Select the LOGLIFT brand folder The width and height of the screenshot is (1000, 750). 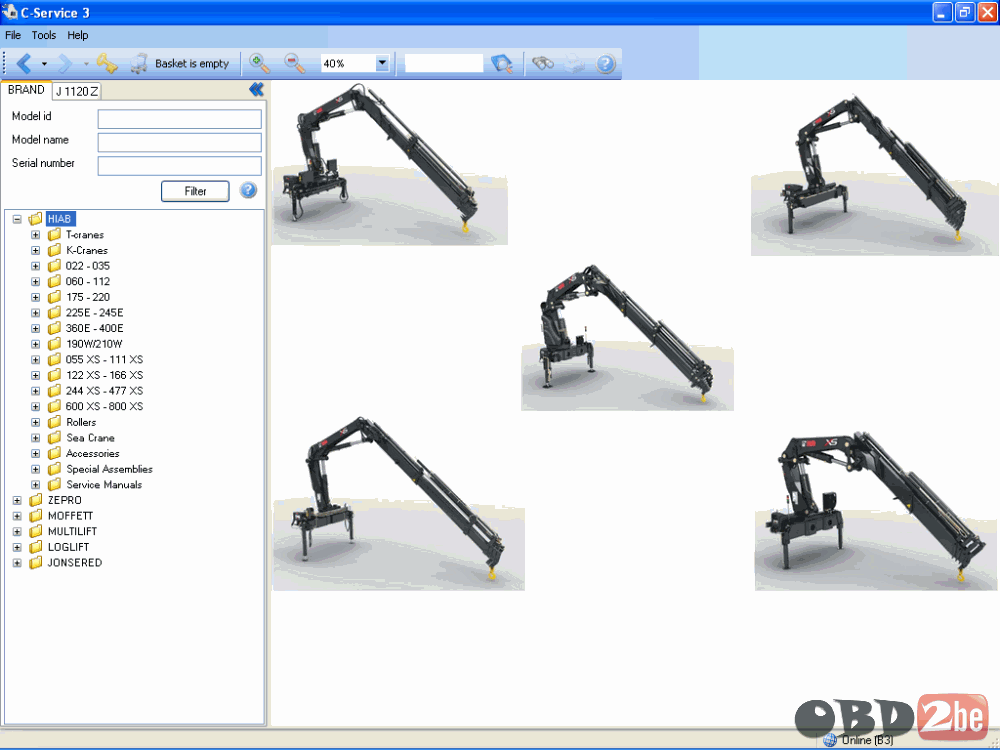click(x=68, y=547)
